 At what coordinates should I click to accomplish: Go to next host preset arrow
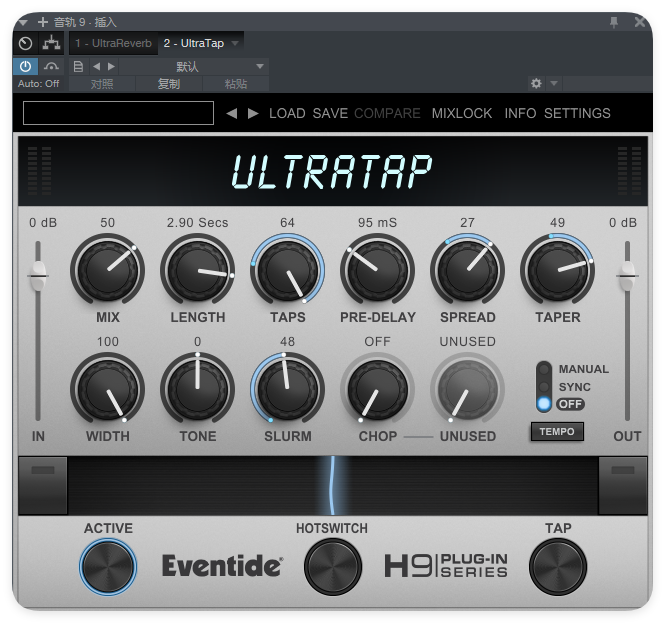point(111,67)
